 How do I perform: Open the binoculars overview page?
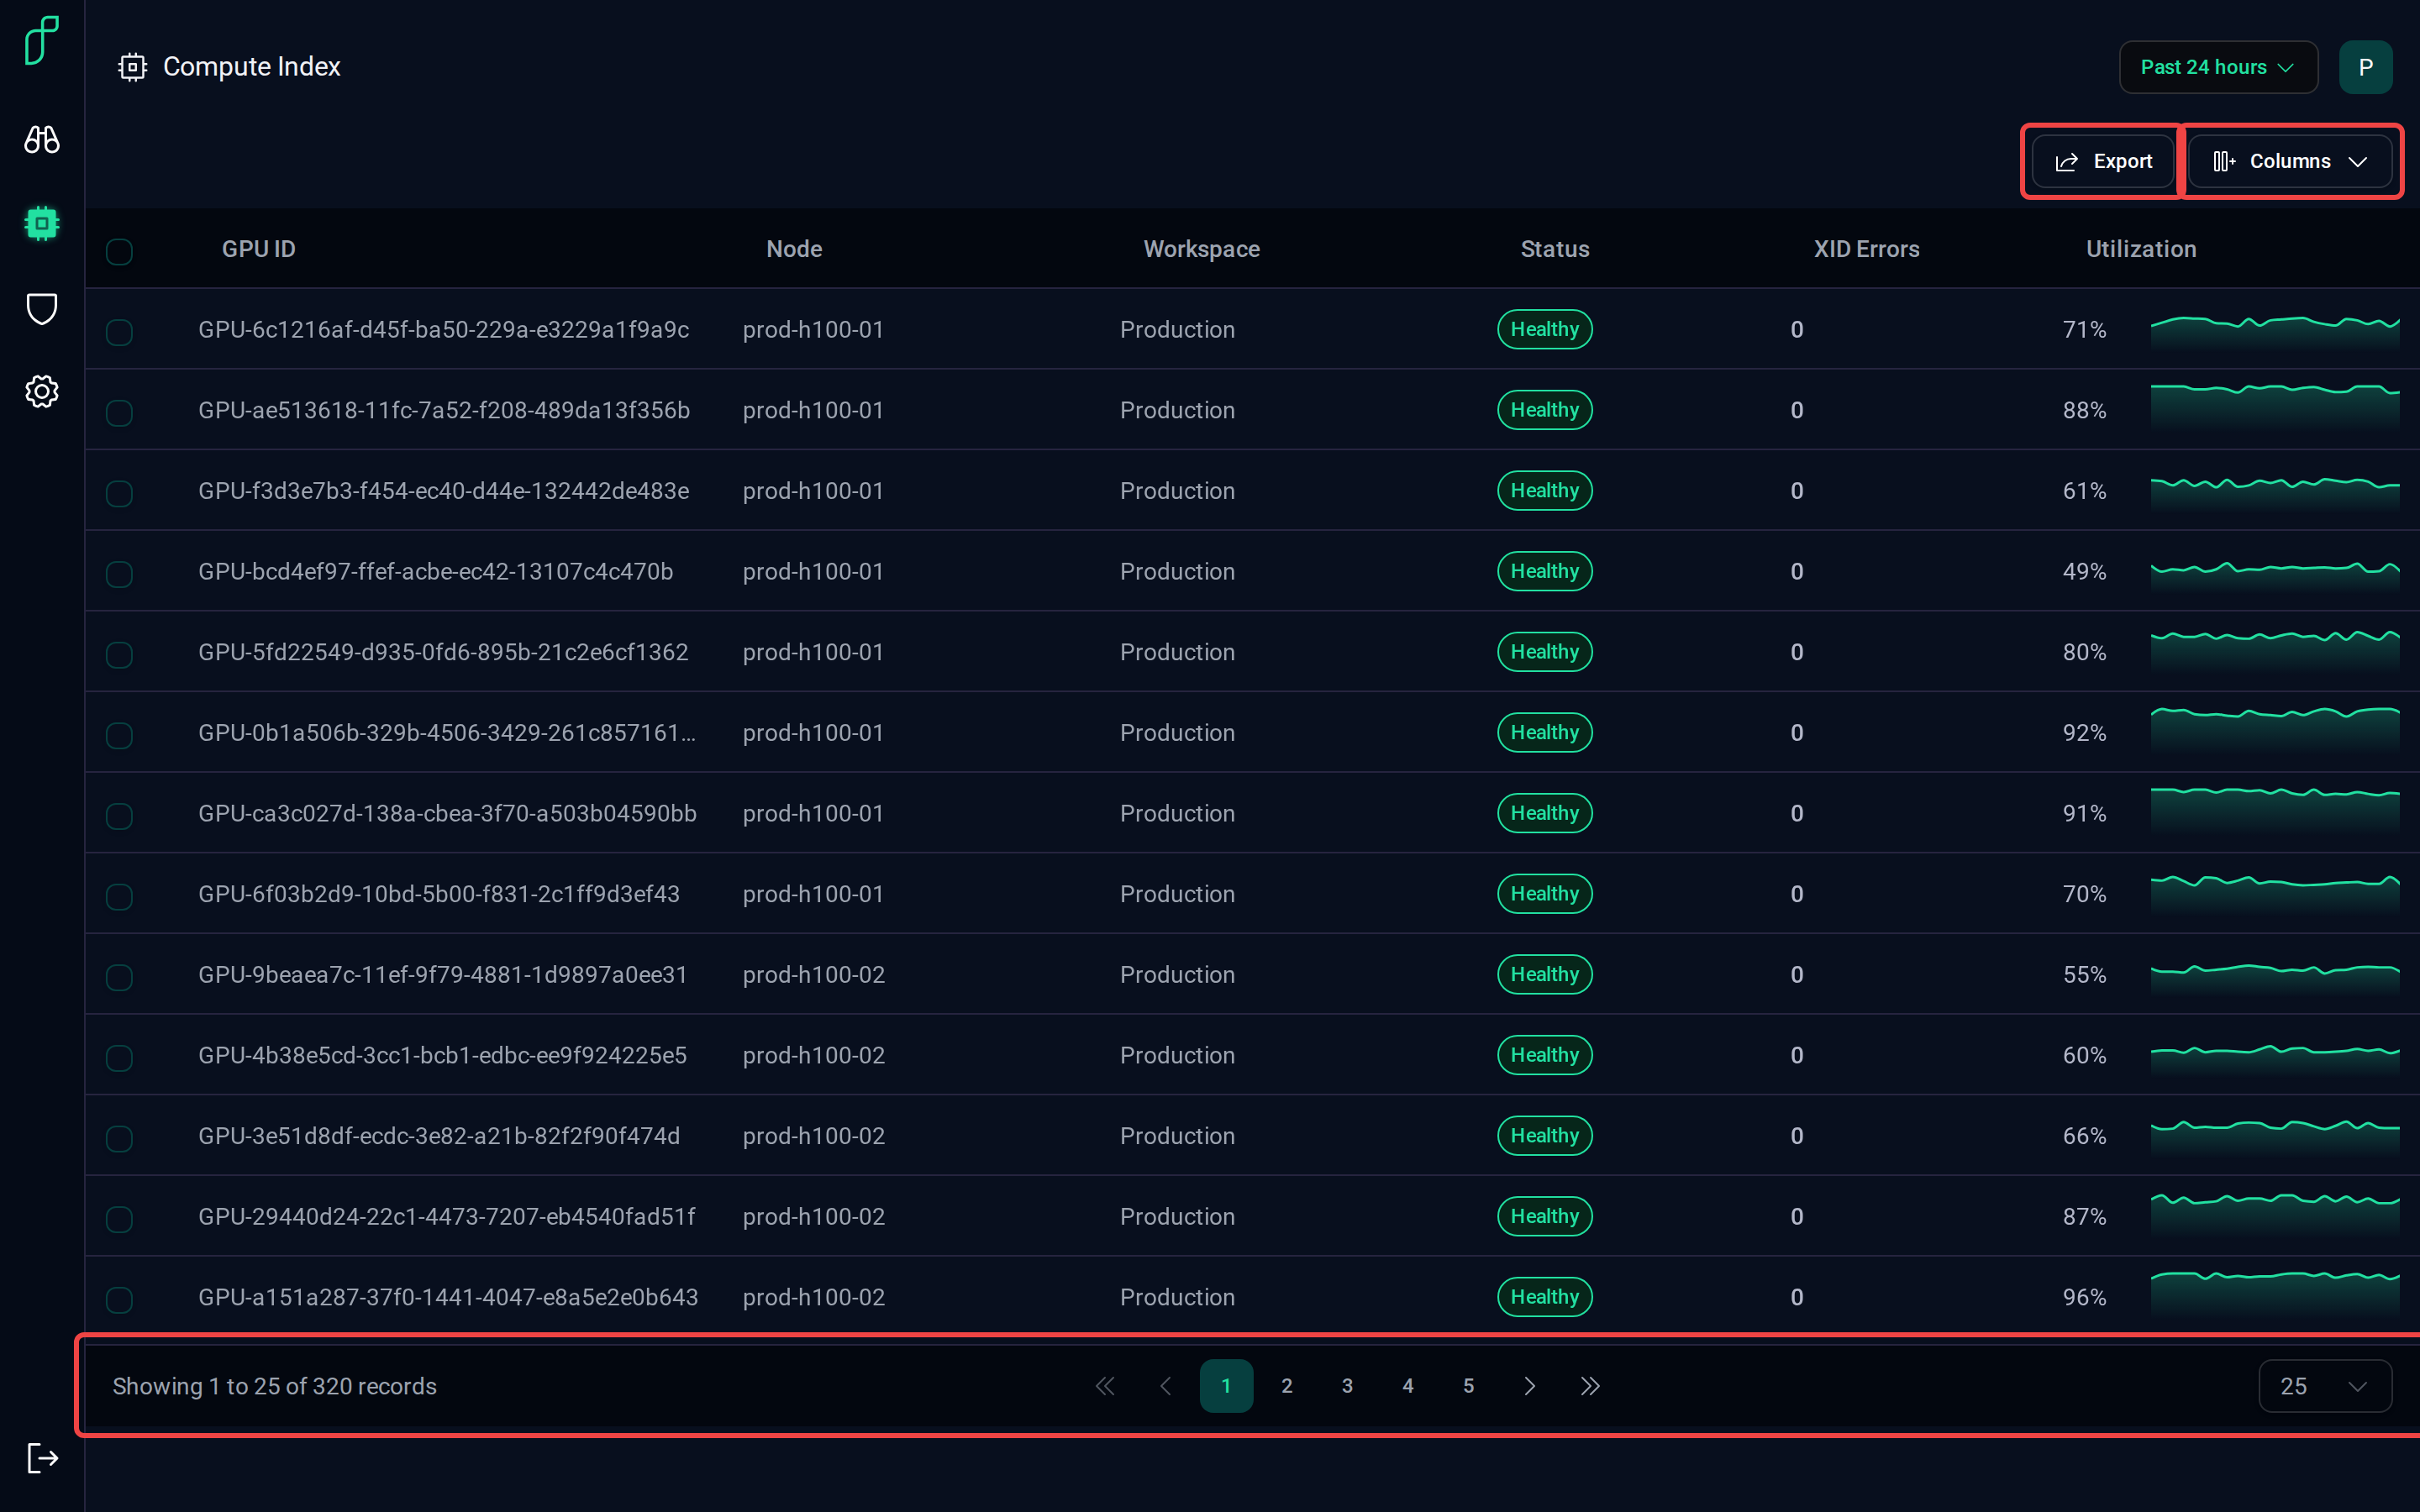[41, 139]
